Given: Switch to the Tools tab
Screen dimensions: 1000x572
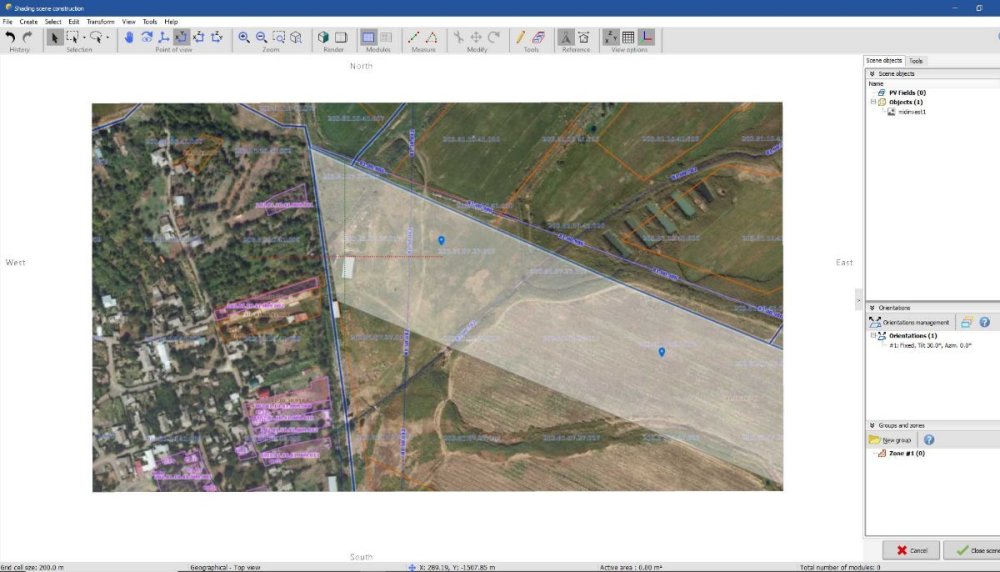Looking at the screenshot, I should click(x=916, y=61).
